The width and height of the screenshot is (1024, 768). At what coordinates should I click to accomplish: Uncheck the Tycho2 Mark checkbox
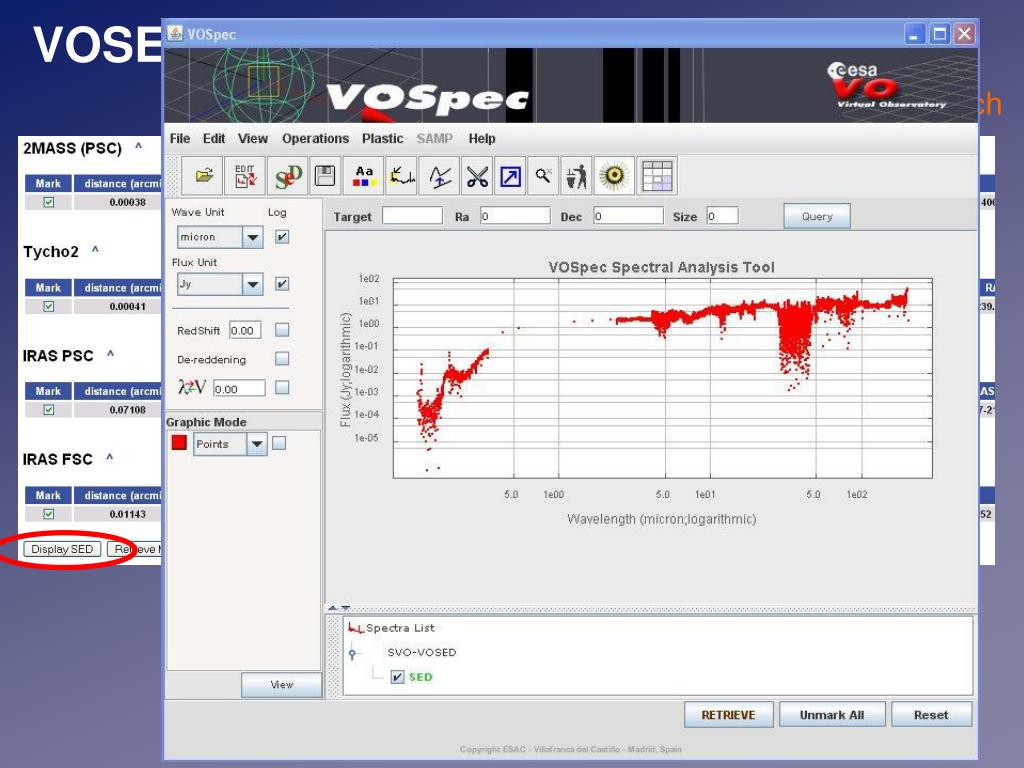tap(48, 306)
